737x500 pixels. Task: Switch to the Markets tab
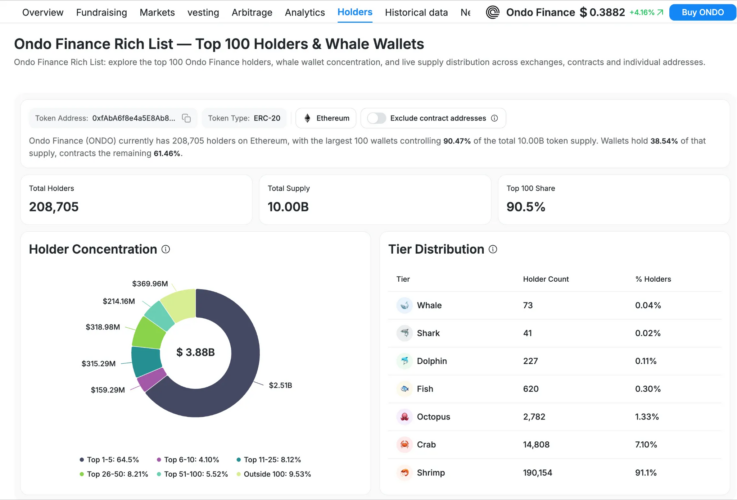(x=157, y=13)
